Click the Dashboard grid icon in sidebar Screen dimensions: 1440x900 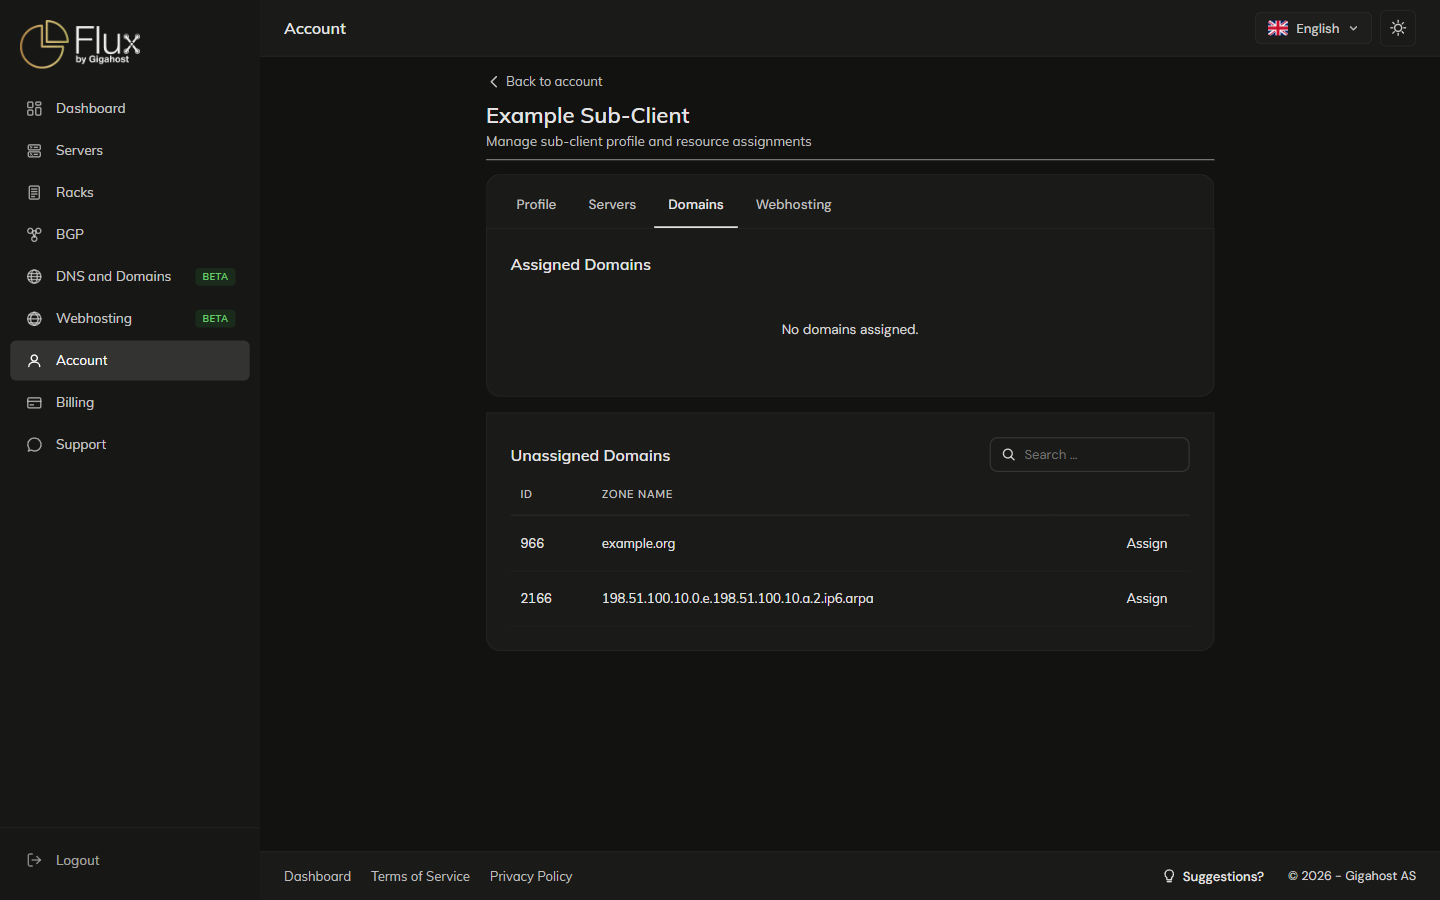(x=34, y=108)
